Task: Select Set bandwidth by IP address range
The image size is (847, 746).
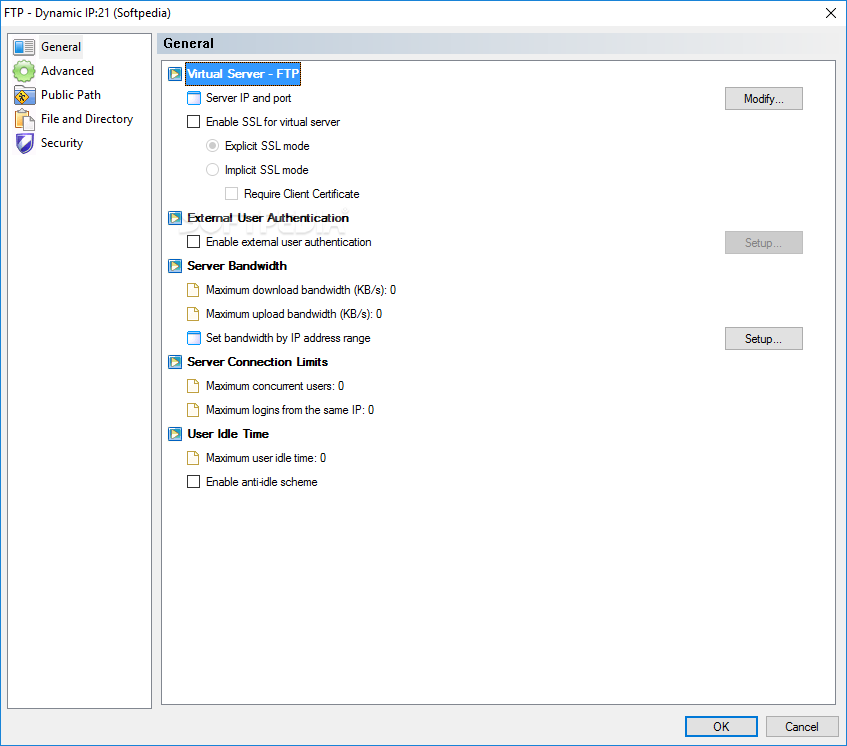Action: pos(288,338)
